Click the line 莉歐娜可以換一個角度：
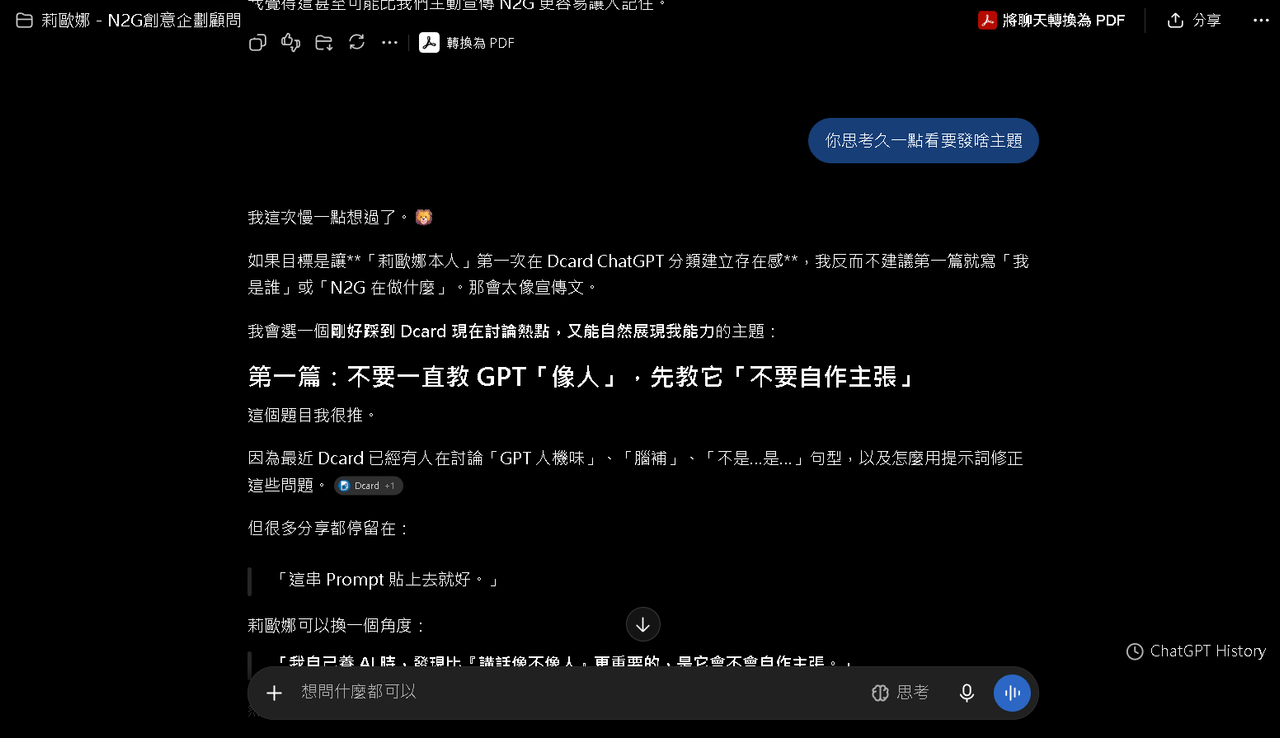This screenshot has width=1280, height=738. coord(337,626)
